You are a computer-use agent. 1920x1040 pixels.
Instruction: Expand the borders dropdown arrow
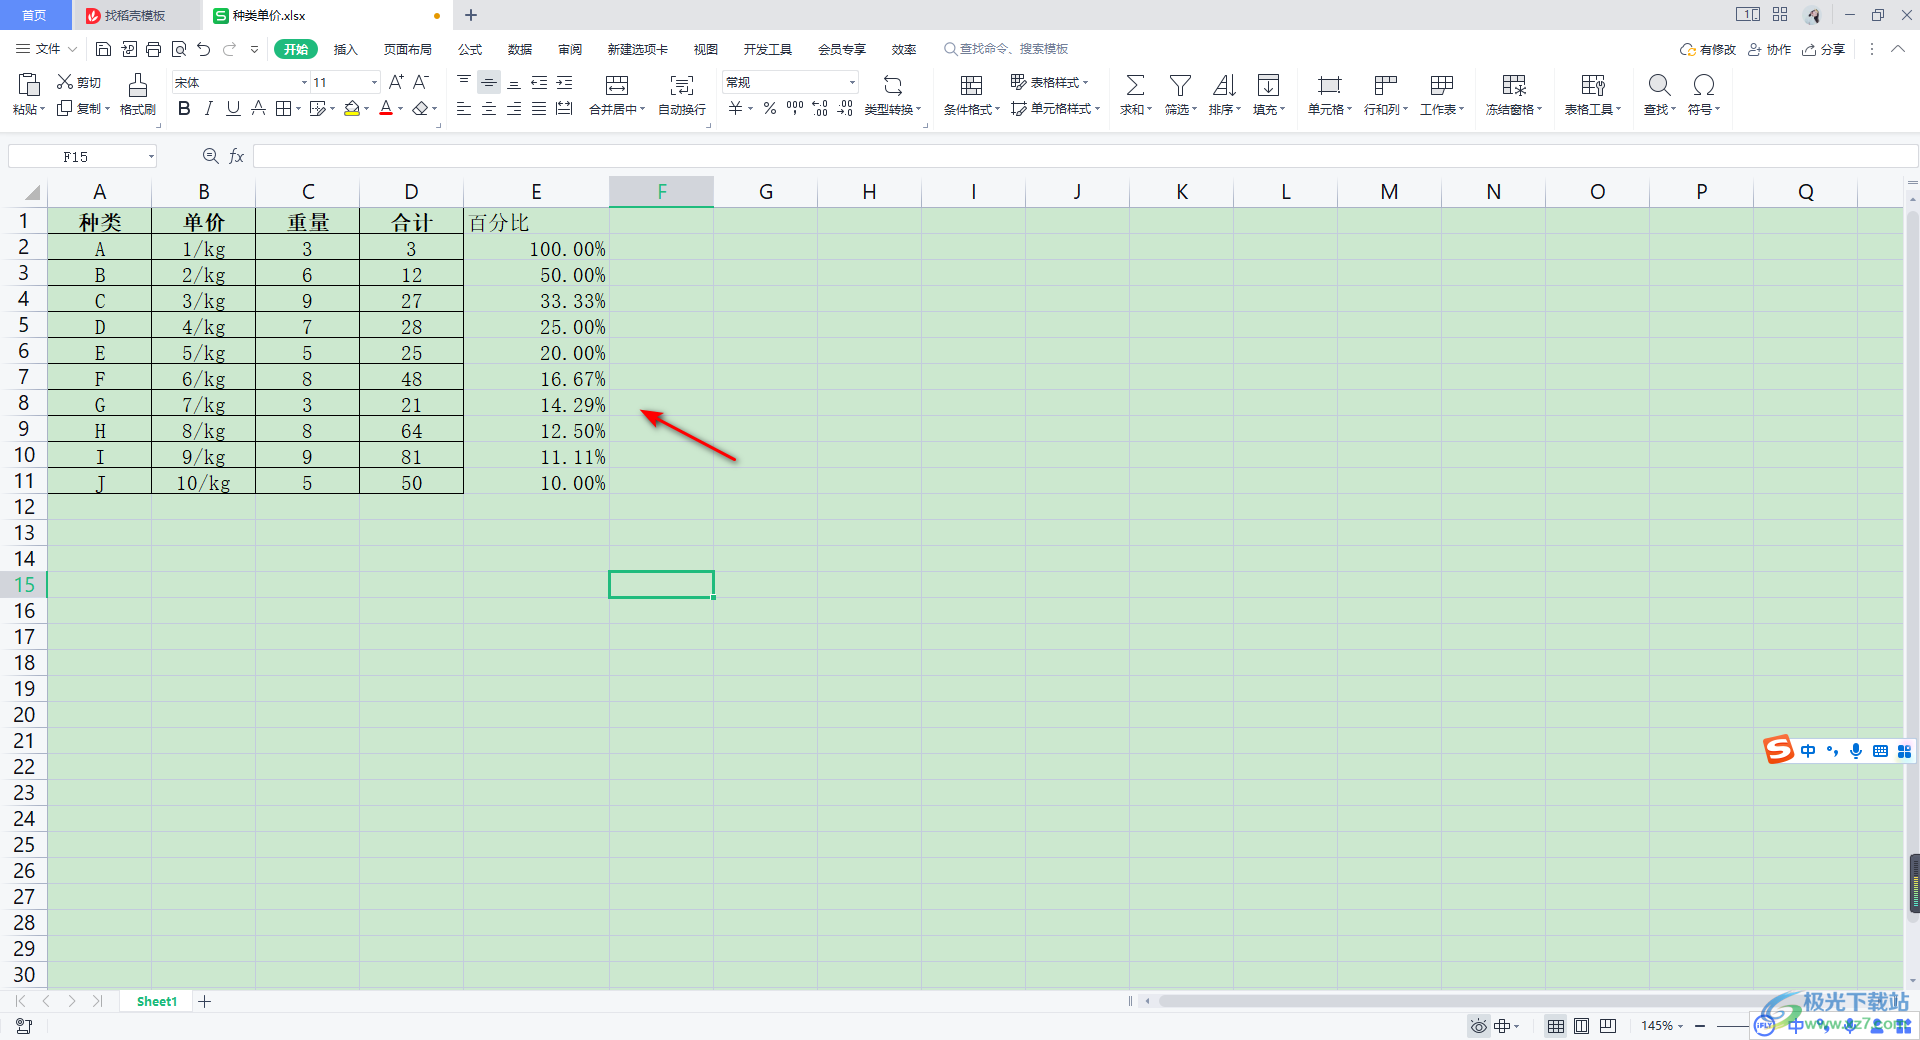click(298, 108)
